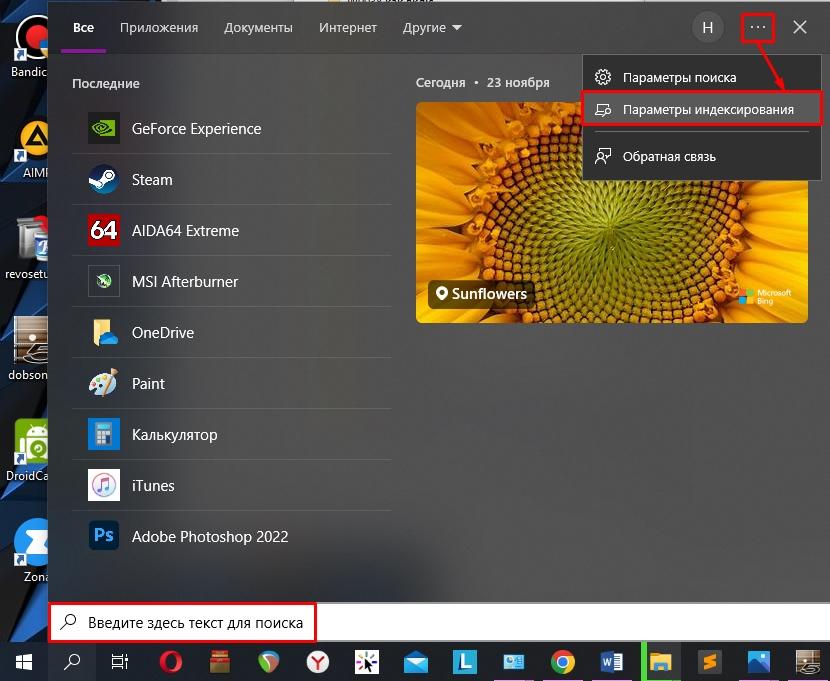
Task: Open Калькулятор calculator icon
Action: [x=104, y=434]
